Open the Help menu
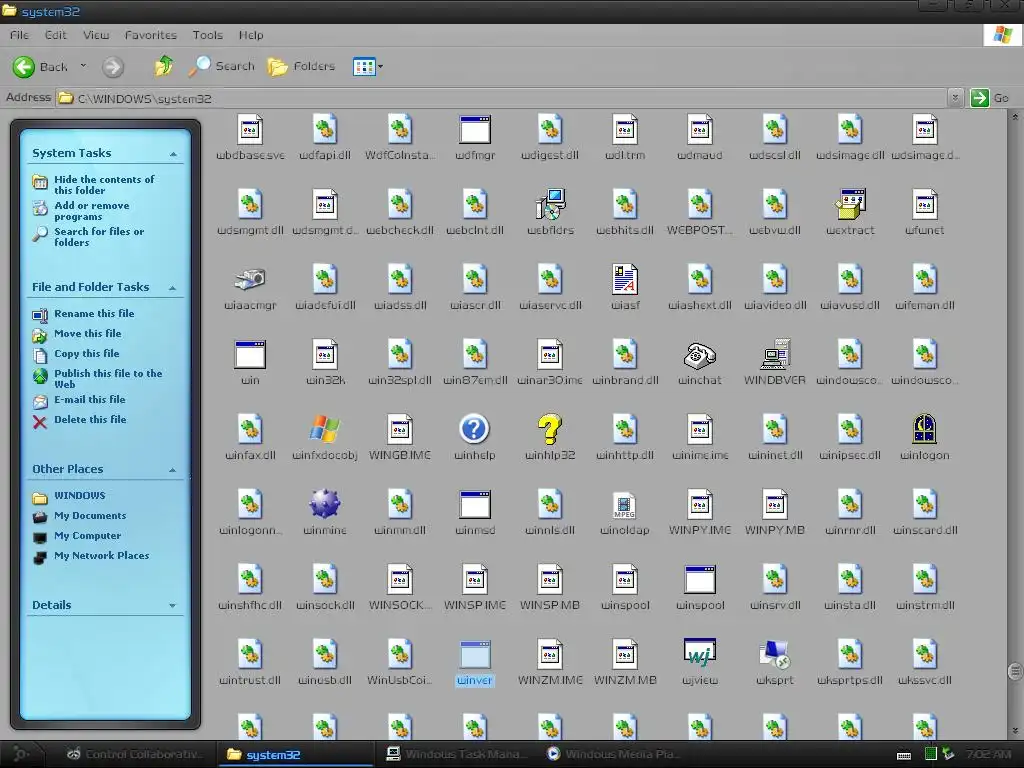The width and height of the screenshot is (1024, 768). point(251,35)
